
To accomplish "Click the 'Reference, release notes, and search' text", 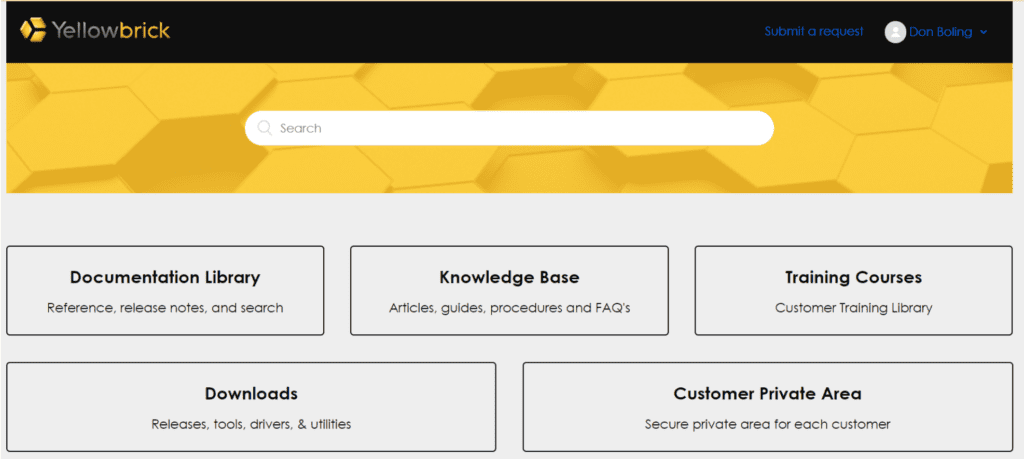I will point(165,308).
